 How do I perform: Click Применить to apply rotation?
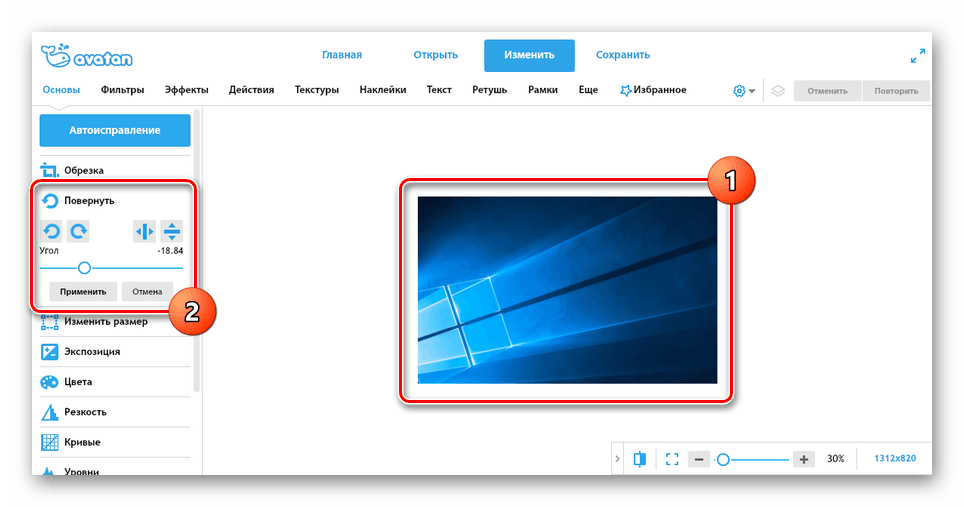pos(83,291)
